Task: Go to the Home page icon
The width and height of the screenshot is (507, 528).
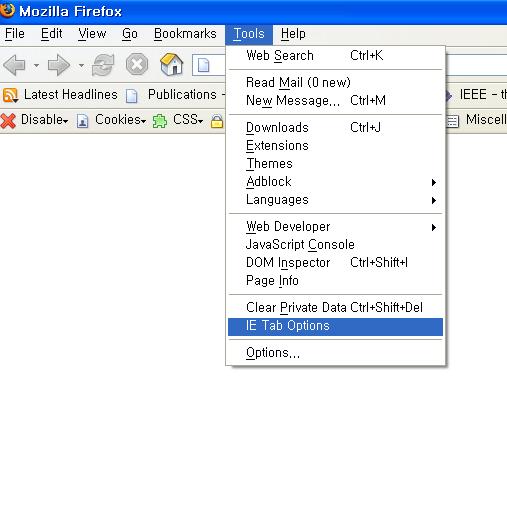Action: (171, 64)
